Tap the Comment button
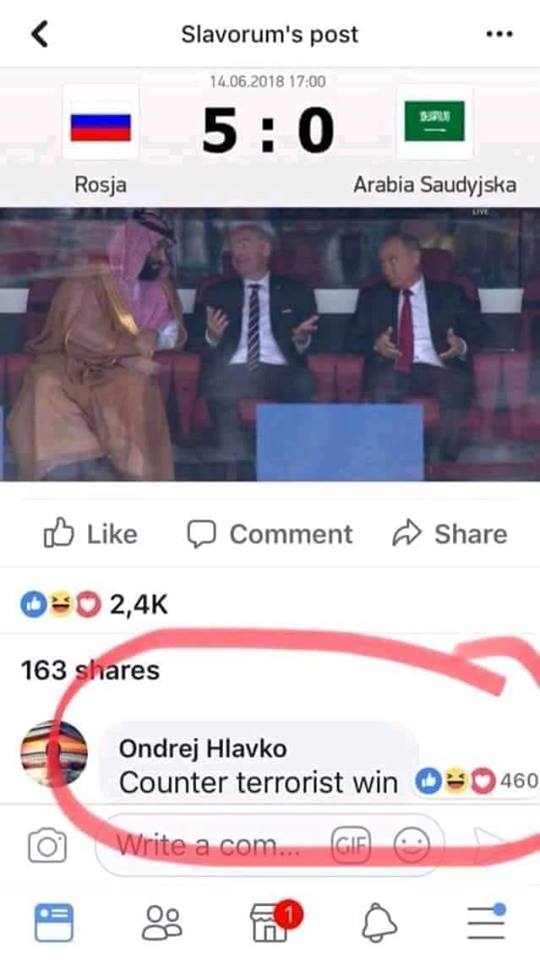 click(270, 534)
